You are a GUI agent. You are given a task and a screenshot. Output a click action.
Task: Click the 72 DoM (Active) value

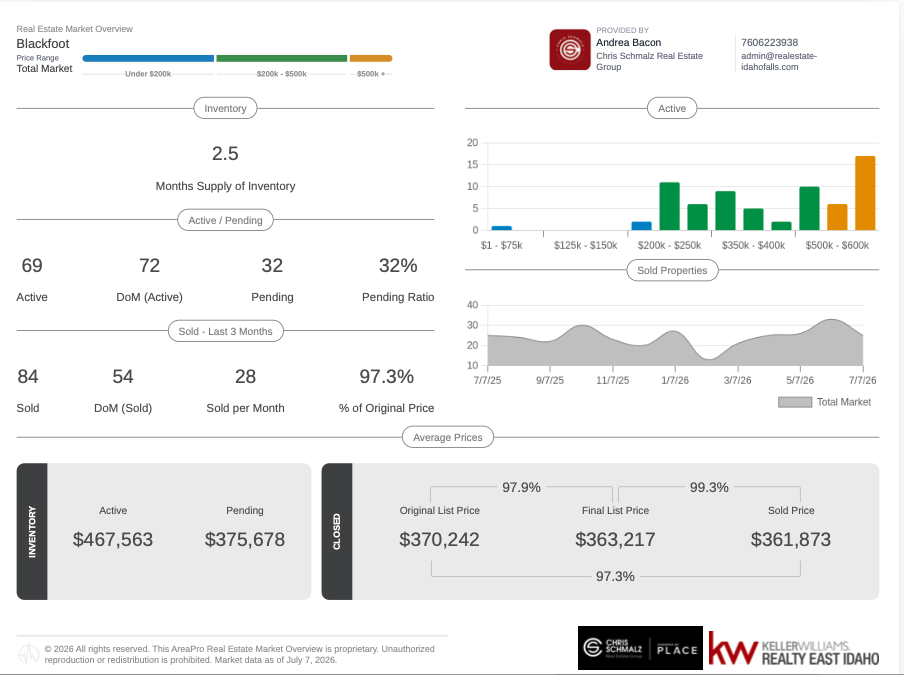(149, 266)
